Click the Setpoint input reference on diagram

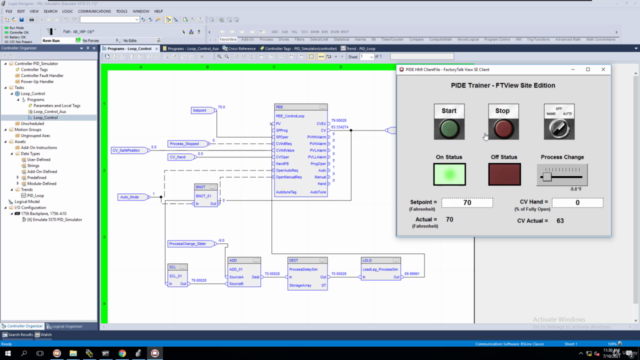[x=202, y=110]
